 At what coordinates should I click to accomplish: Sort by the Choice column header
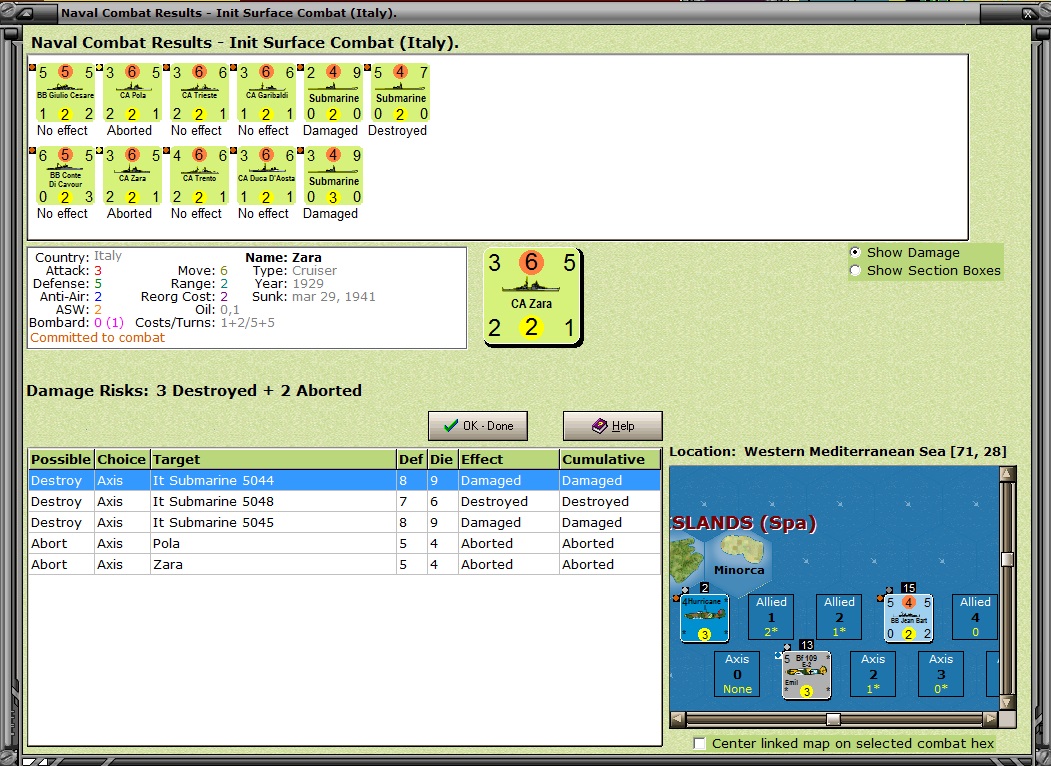point(122,459)
